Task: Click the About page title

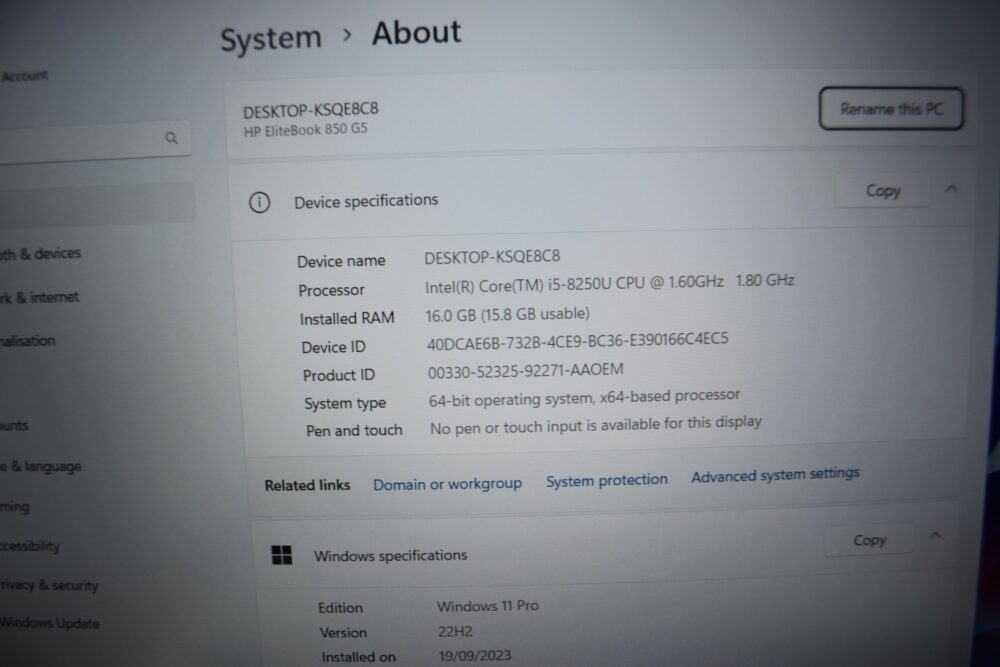Action: [x=416, y=33]
